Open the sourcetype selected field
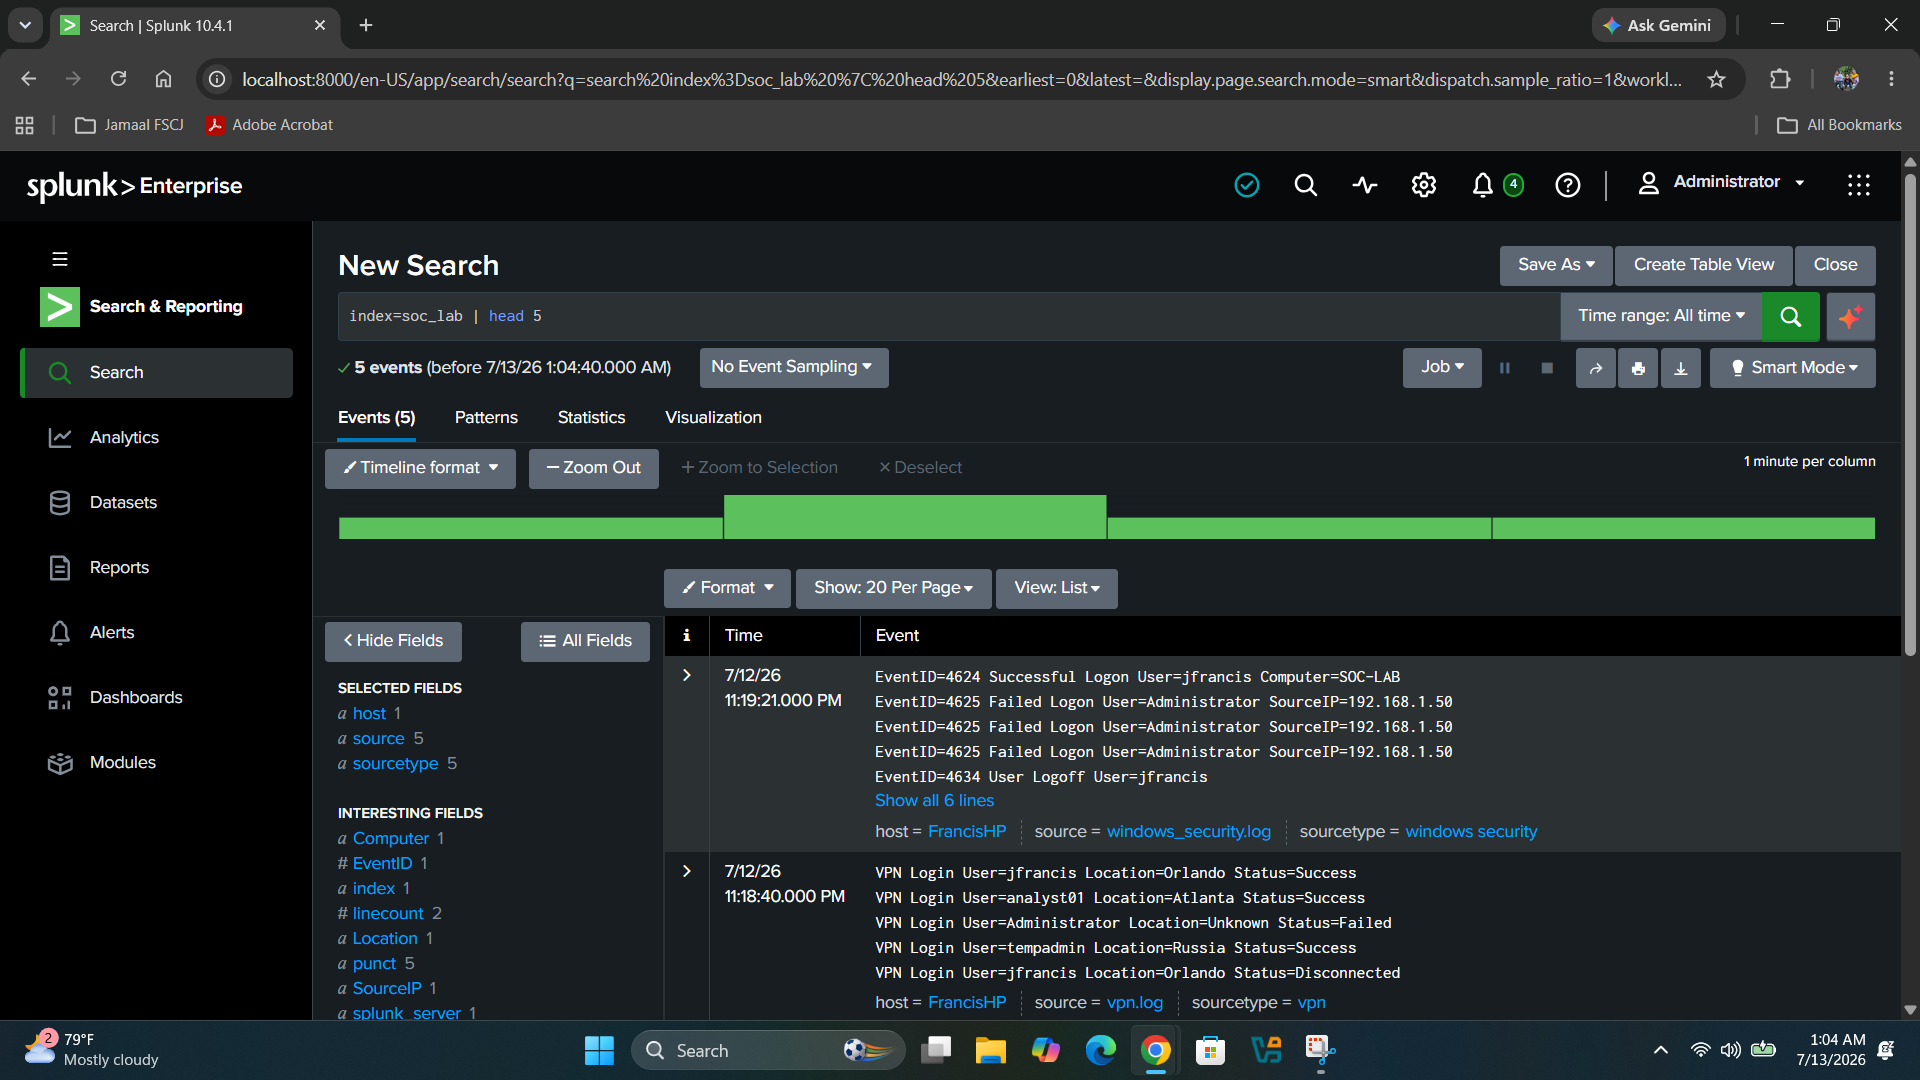The height and width of the screenshot is (1080, 1920). [395, 764]
